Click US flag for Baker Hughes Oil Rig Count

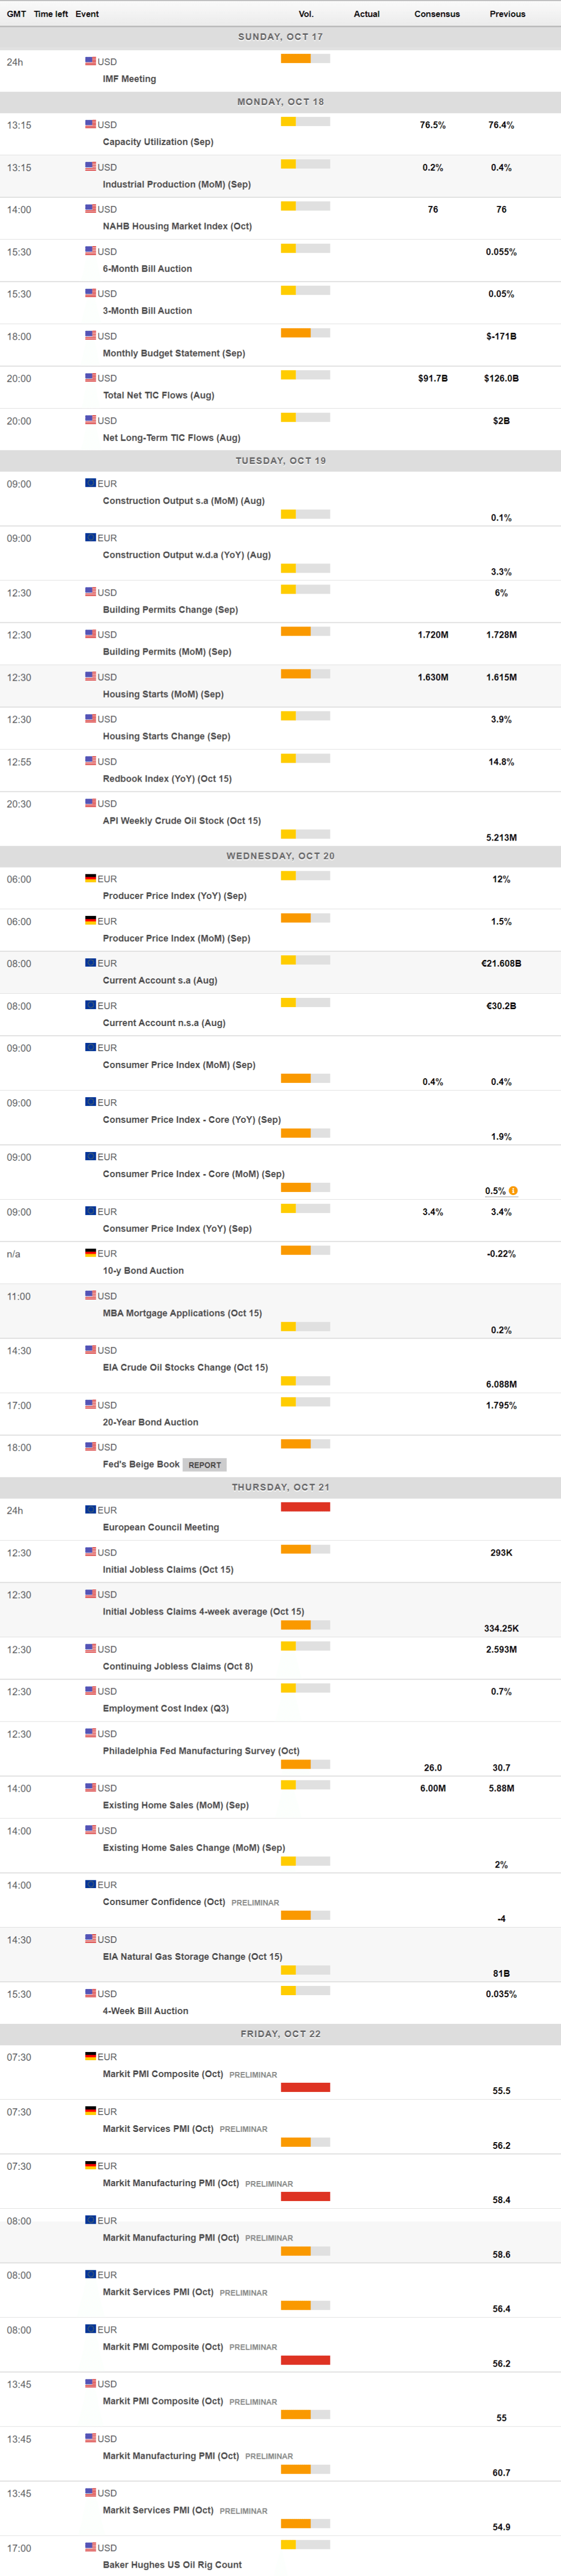coord(90,2546)
